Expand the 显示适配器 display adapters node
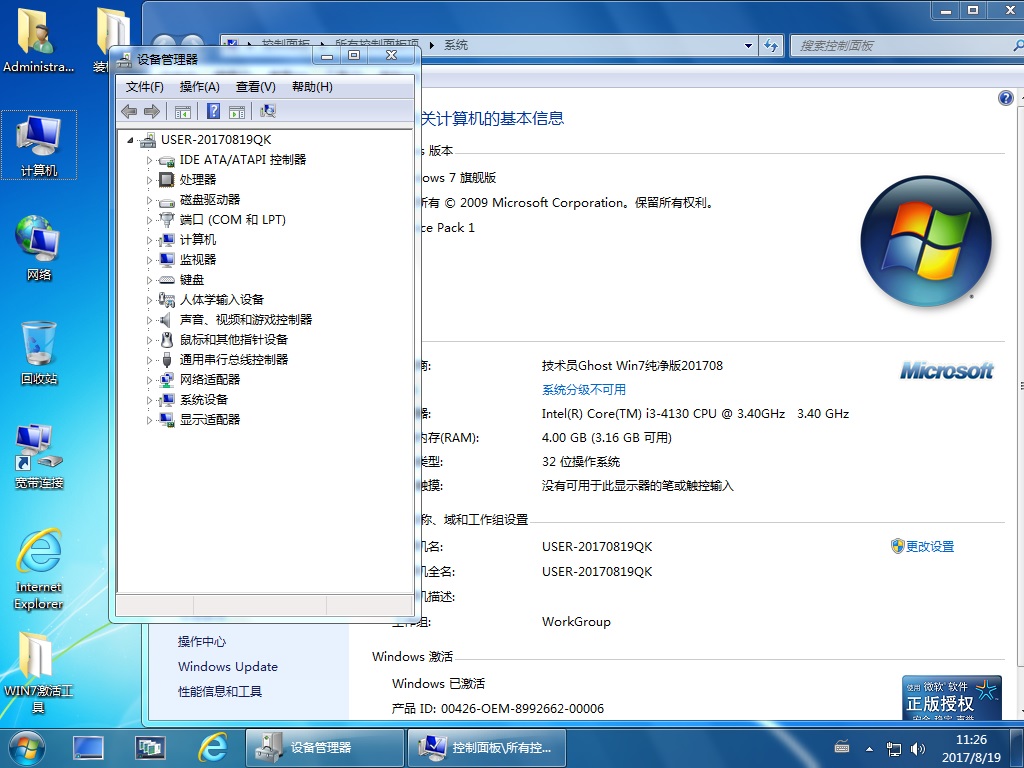The image size is (1024, 768). (x=151, y=420)
